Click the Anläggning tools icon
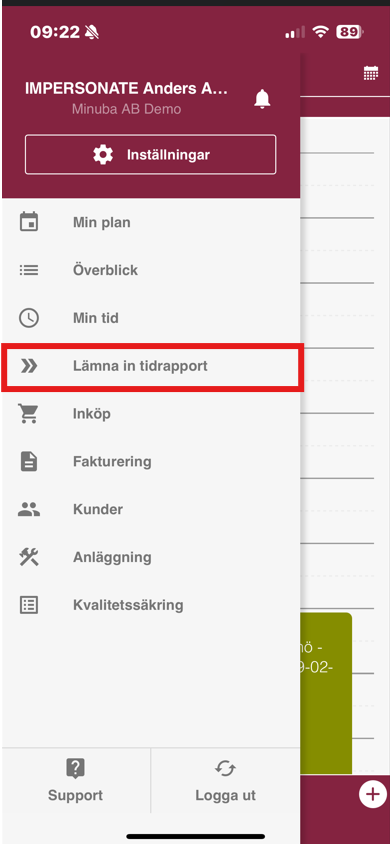 (29, 557)
